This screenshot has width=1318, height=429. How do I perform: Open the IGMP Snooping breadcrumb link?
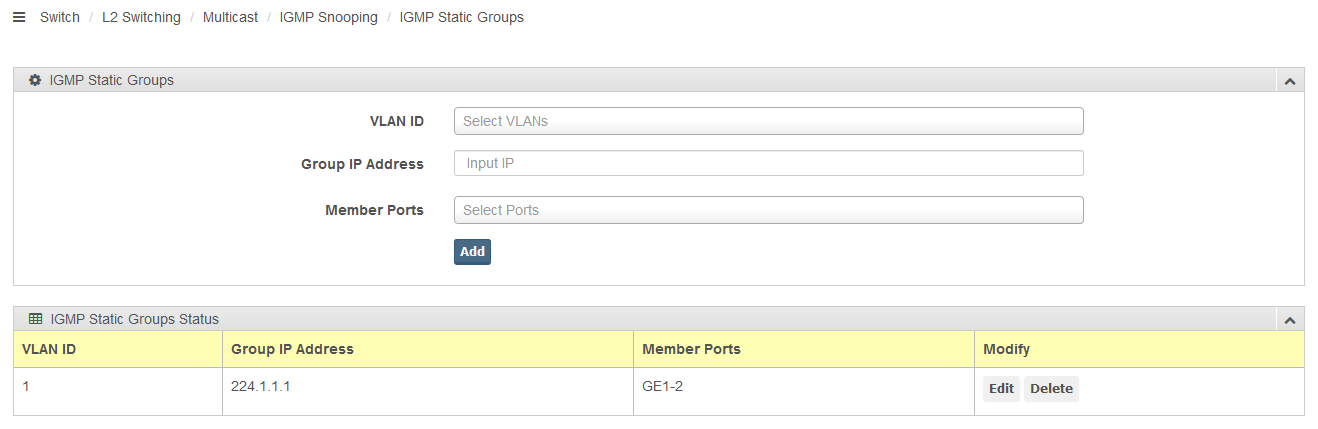click(328, 18)
